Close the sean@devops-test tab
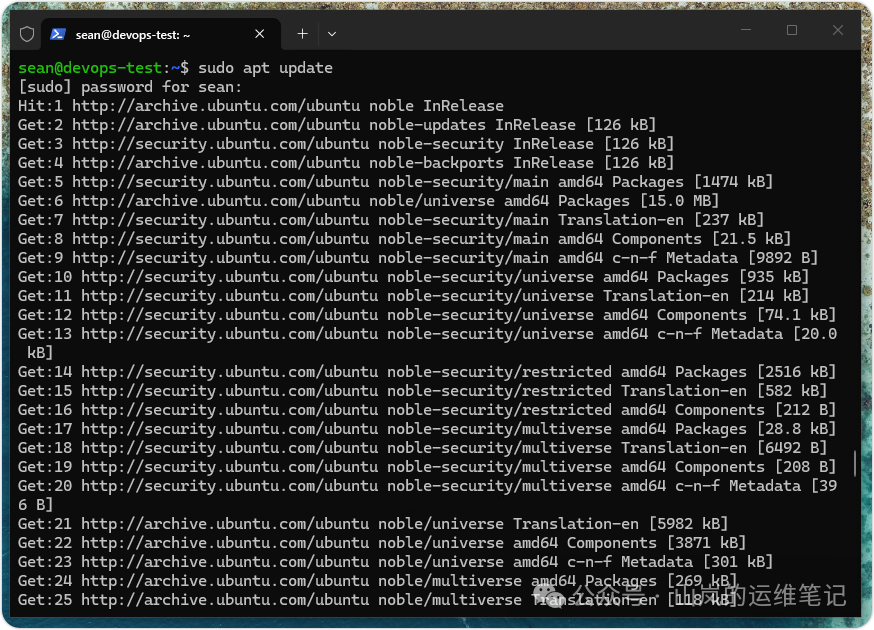This screenshot has height=630, width=874. point(259,32)
